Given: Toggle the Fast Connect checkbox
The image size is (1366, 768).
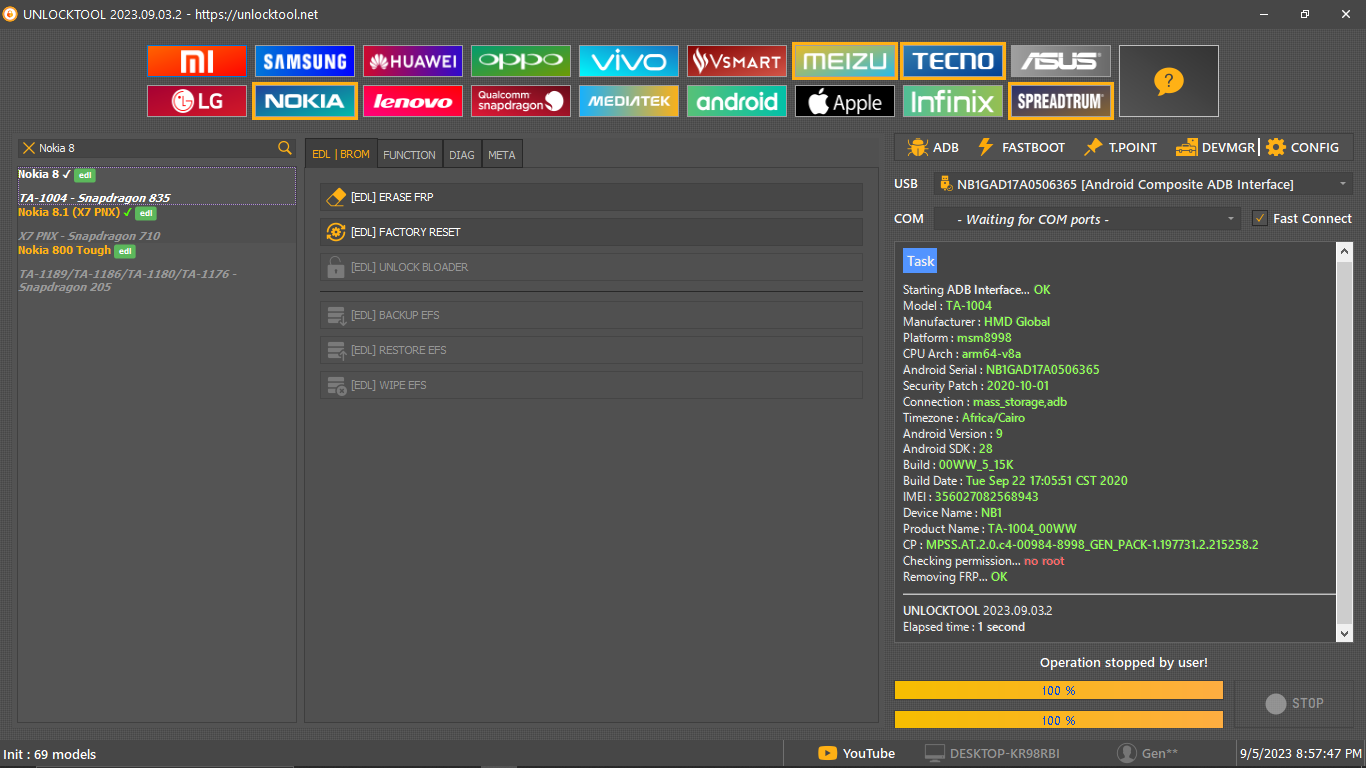Looking at the screenshot, I should (1259, 218).
